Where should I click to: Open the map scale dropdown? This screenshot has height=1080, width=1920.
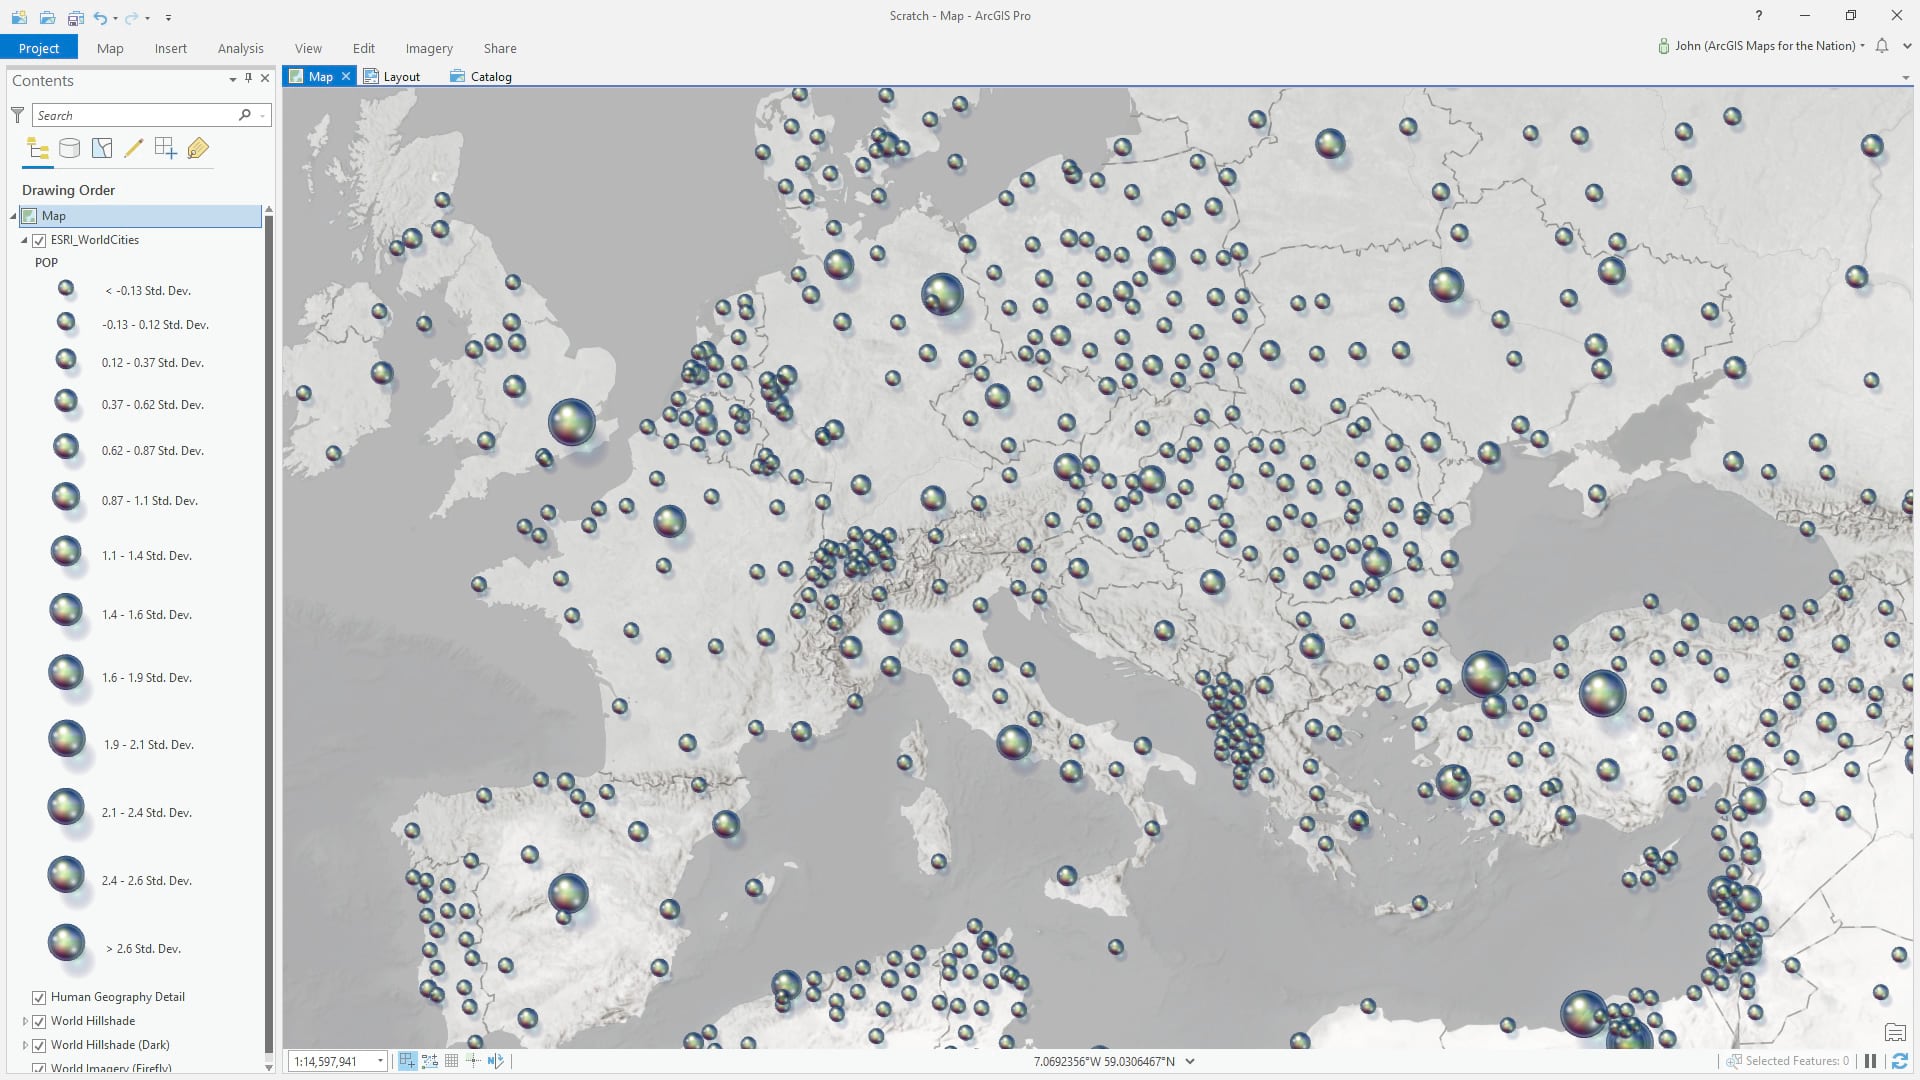[380, 1061]
